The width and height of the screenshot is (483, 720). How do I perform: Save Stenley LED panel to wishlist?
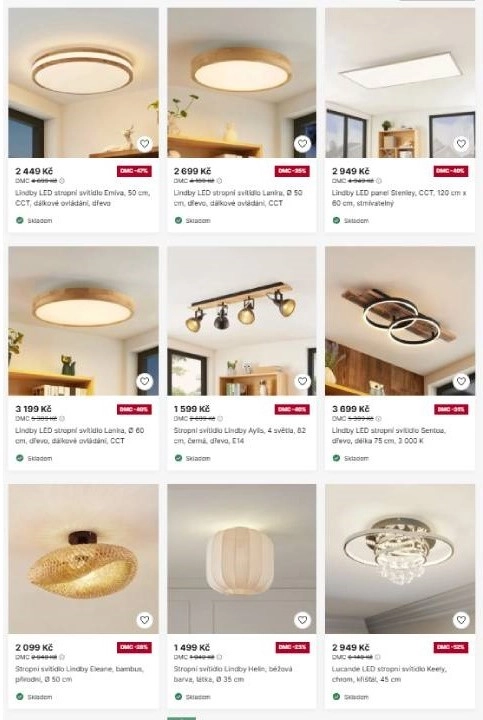click(x=461, y=144)
